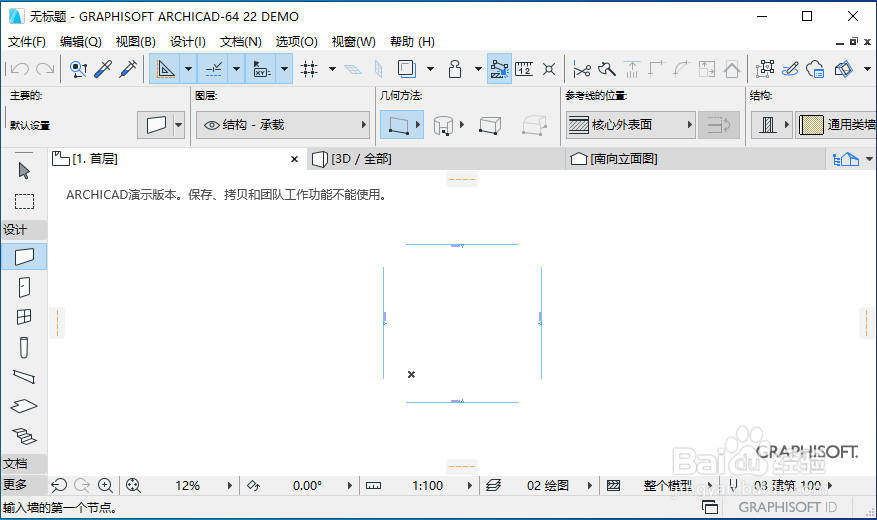Click the 通用类墙 fill swatch
The height and width of the screenshot is (520, 877).
811,125
